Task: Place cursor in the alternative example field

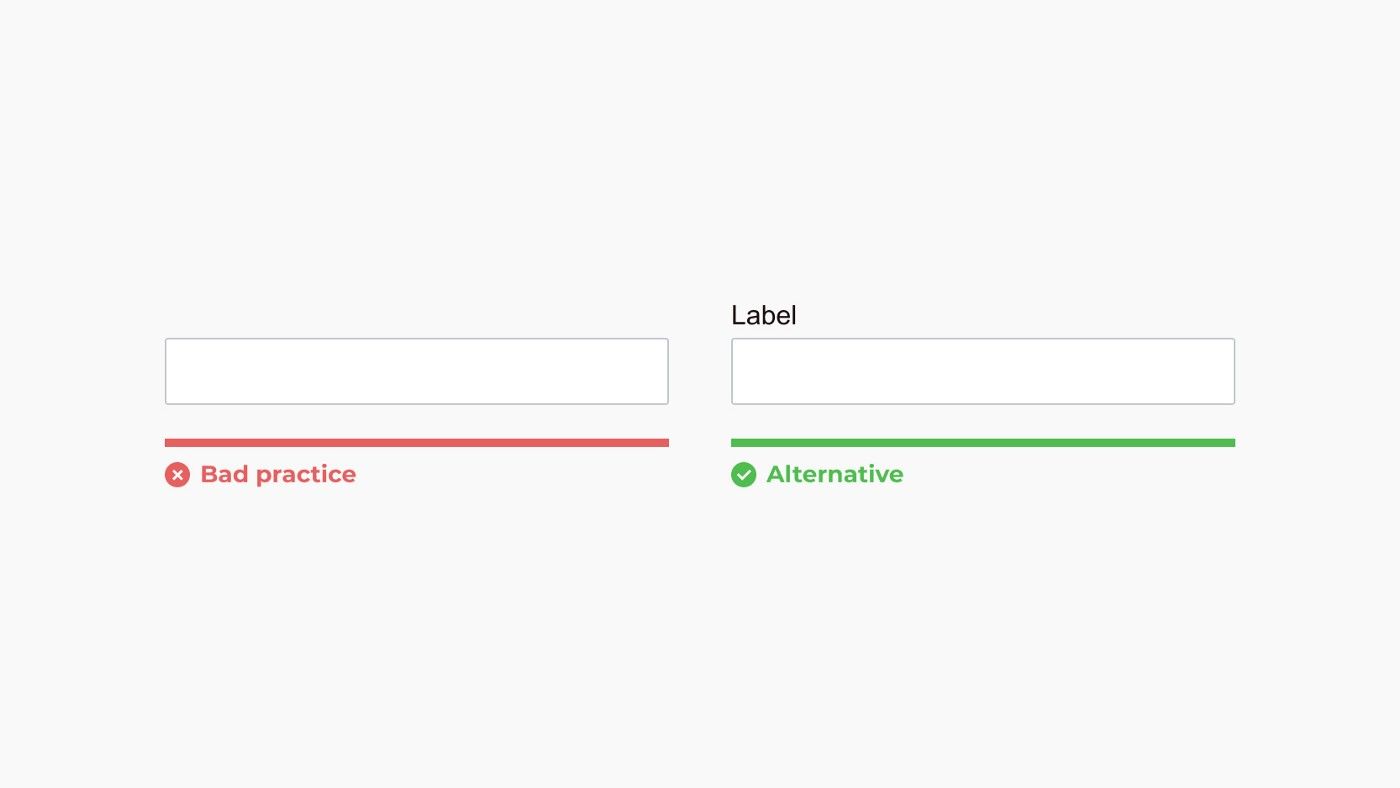Action: tap(983, 371)
